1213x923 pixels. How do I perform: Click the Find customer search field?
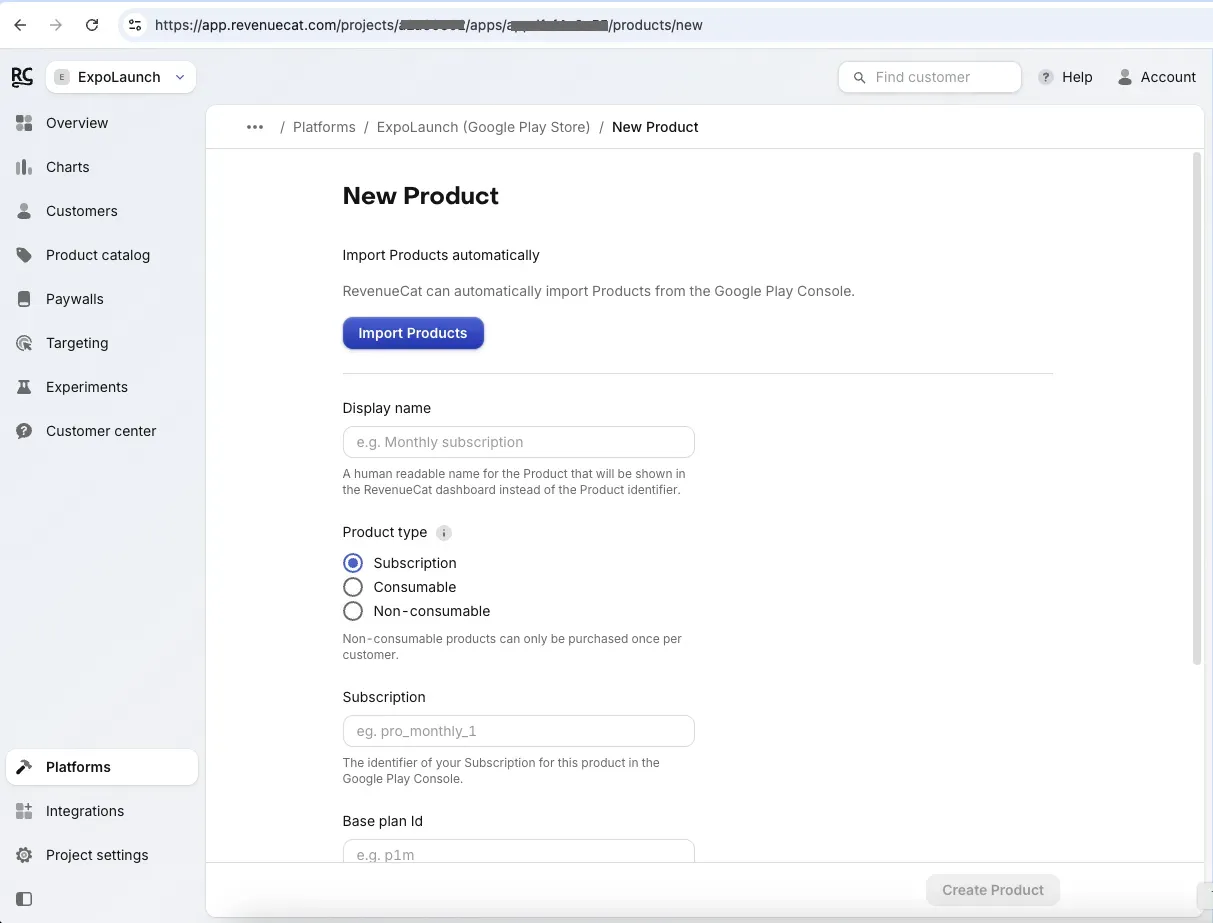(930, 77)
